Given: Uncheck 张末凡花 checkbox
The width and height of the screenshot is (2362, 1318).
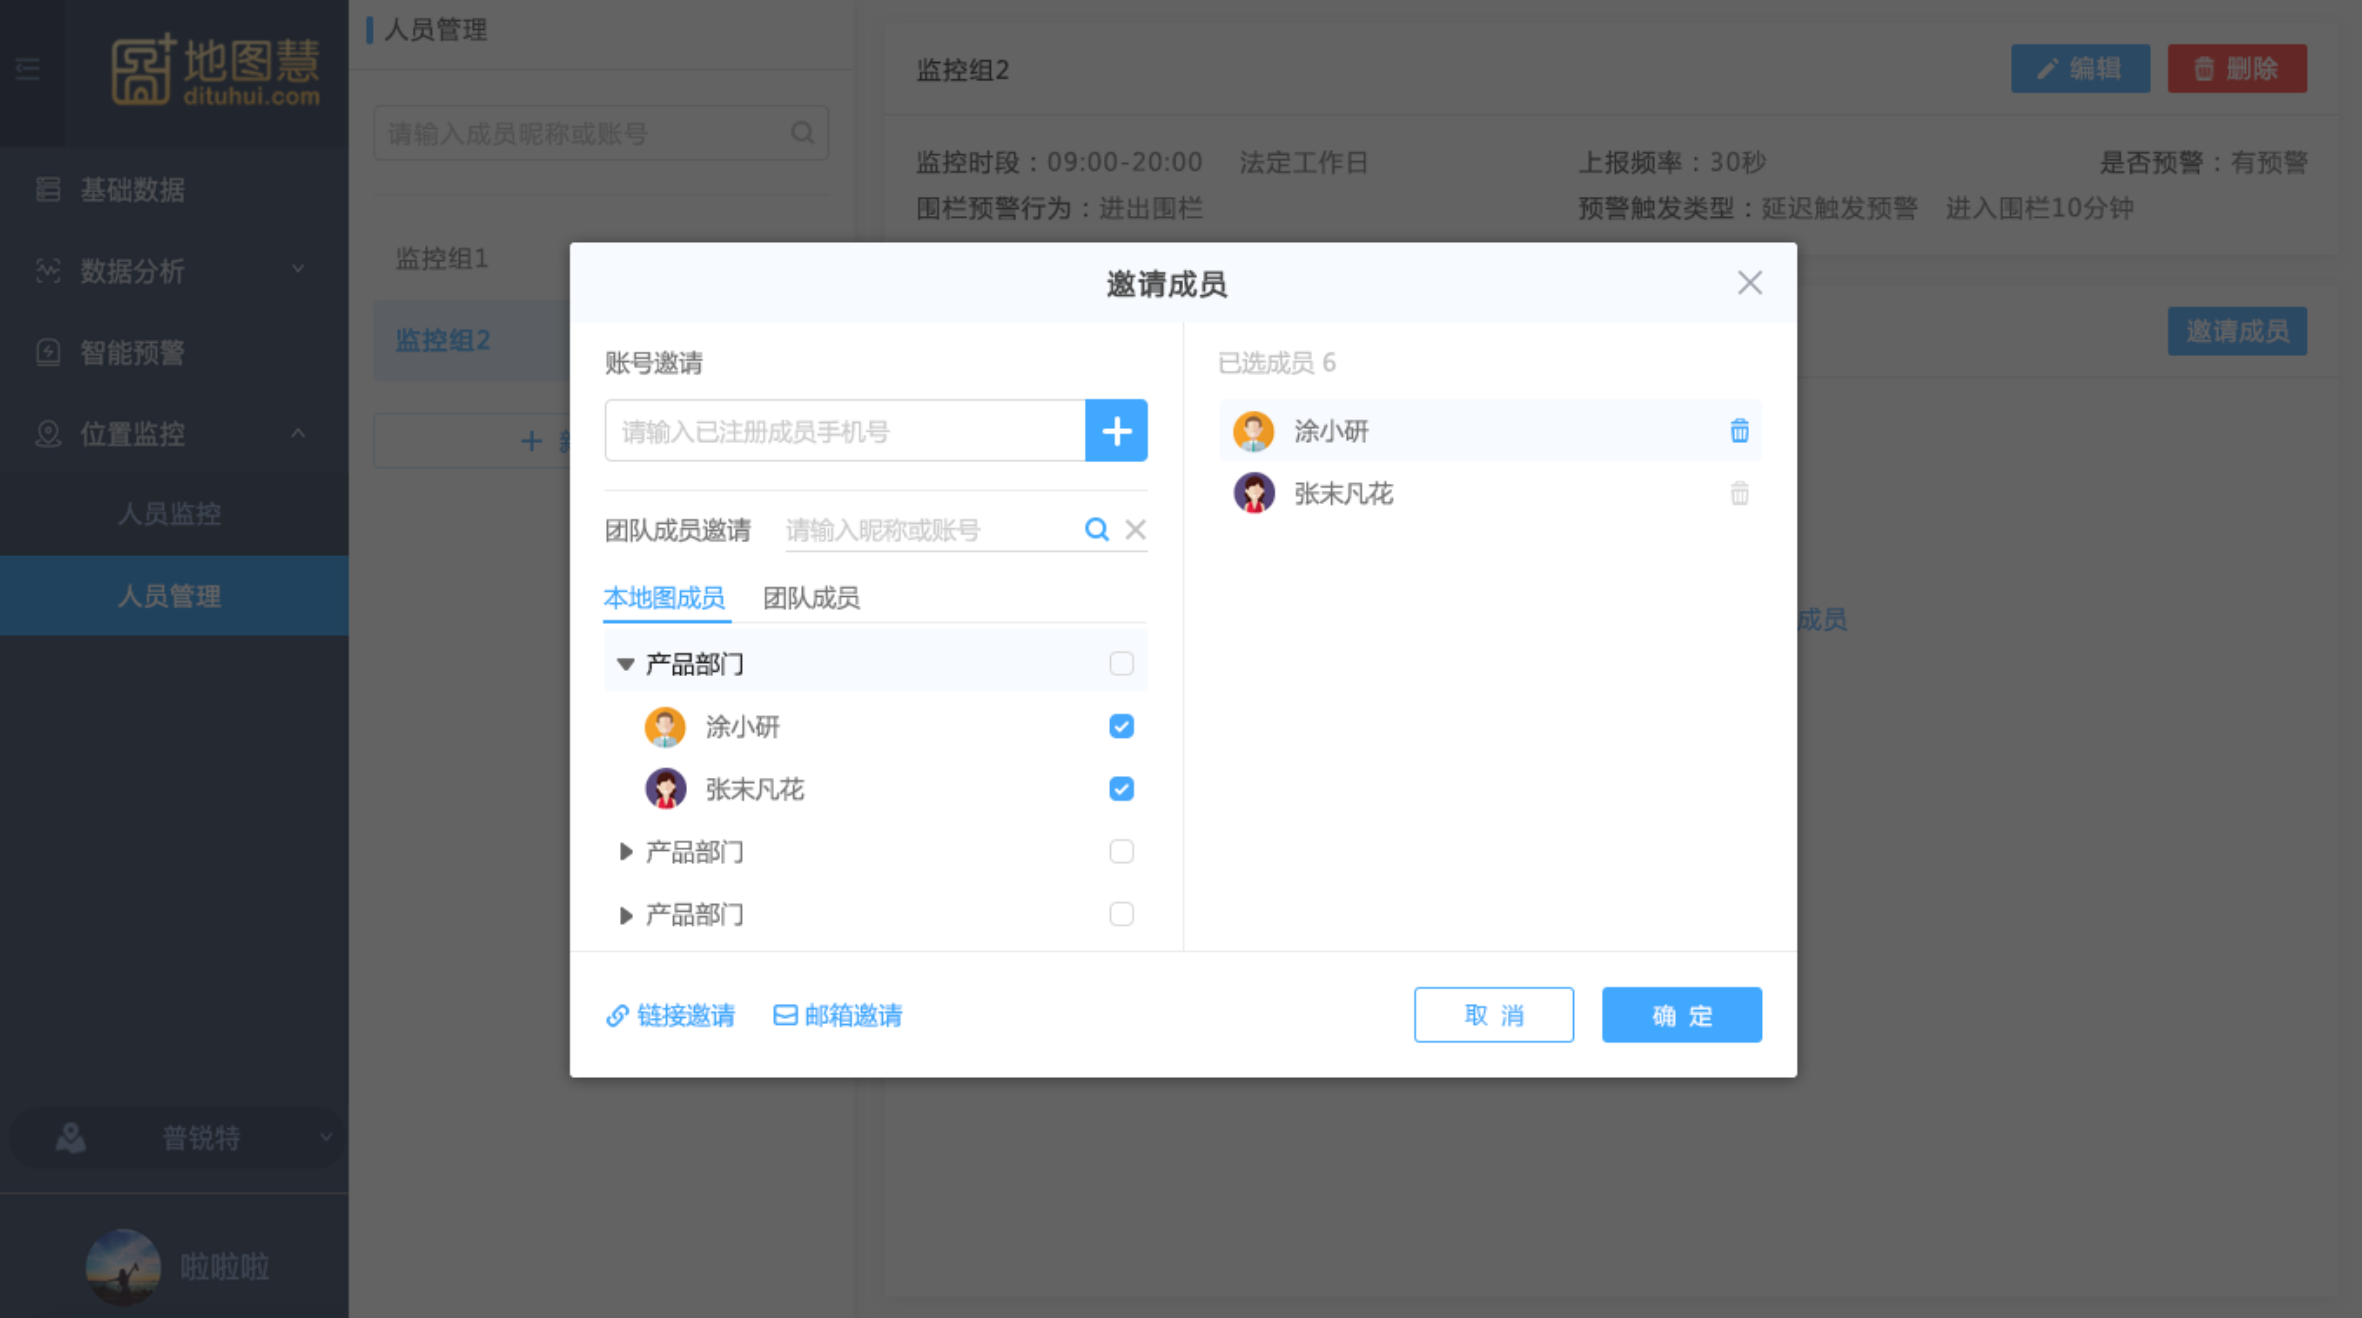Looking at the screenshot, I should [x=1121, y=789].
